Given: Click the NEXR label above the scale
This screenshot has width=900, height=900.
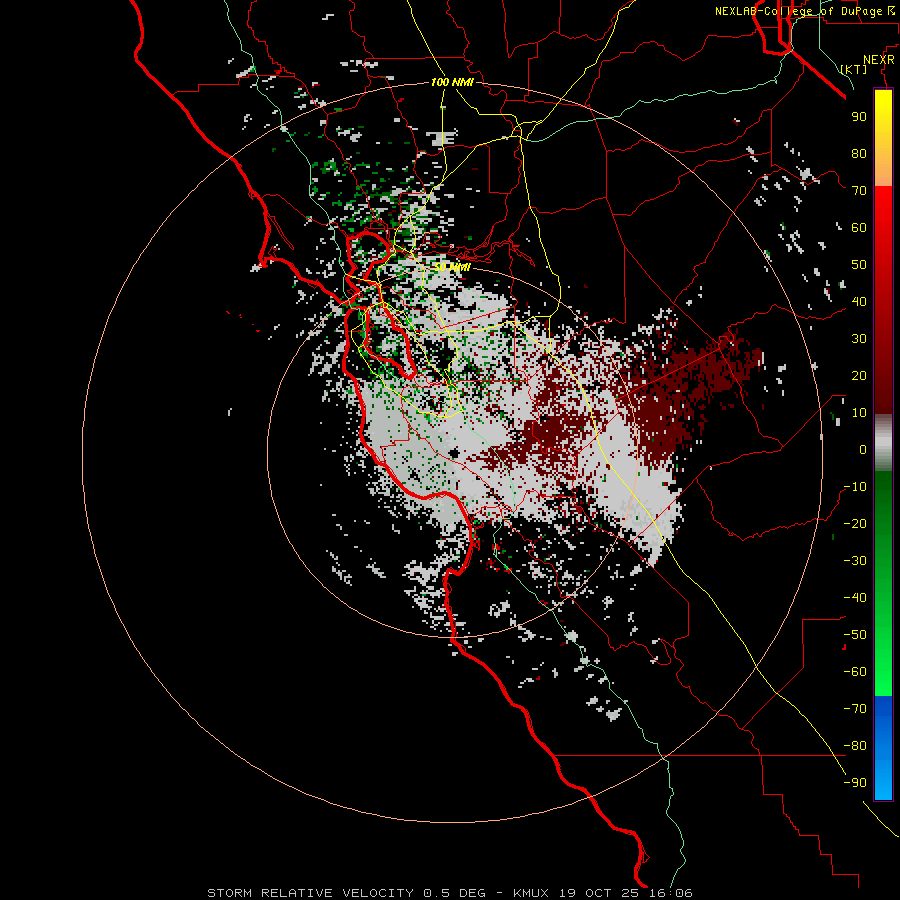Looking at the screenshot, I should coord(878,60).
